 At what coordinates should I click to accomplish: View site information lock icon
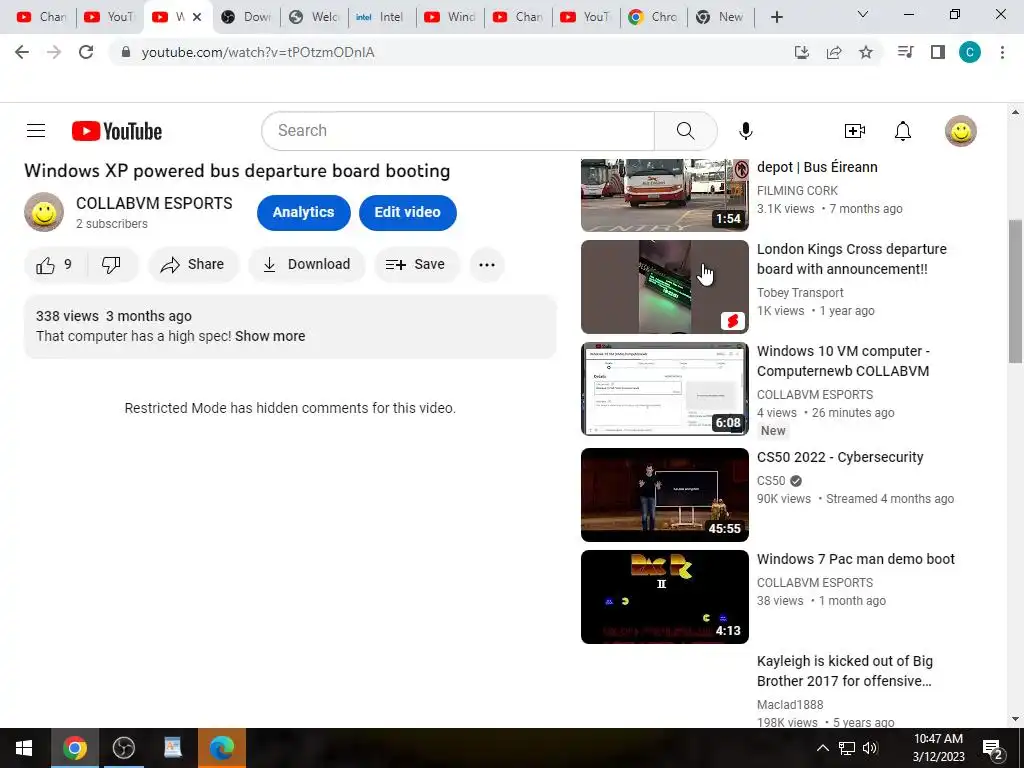126,52
